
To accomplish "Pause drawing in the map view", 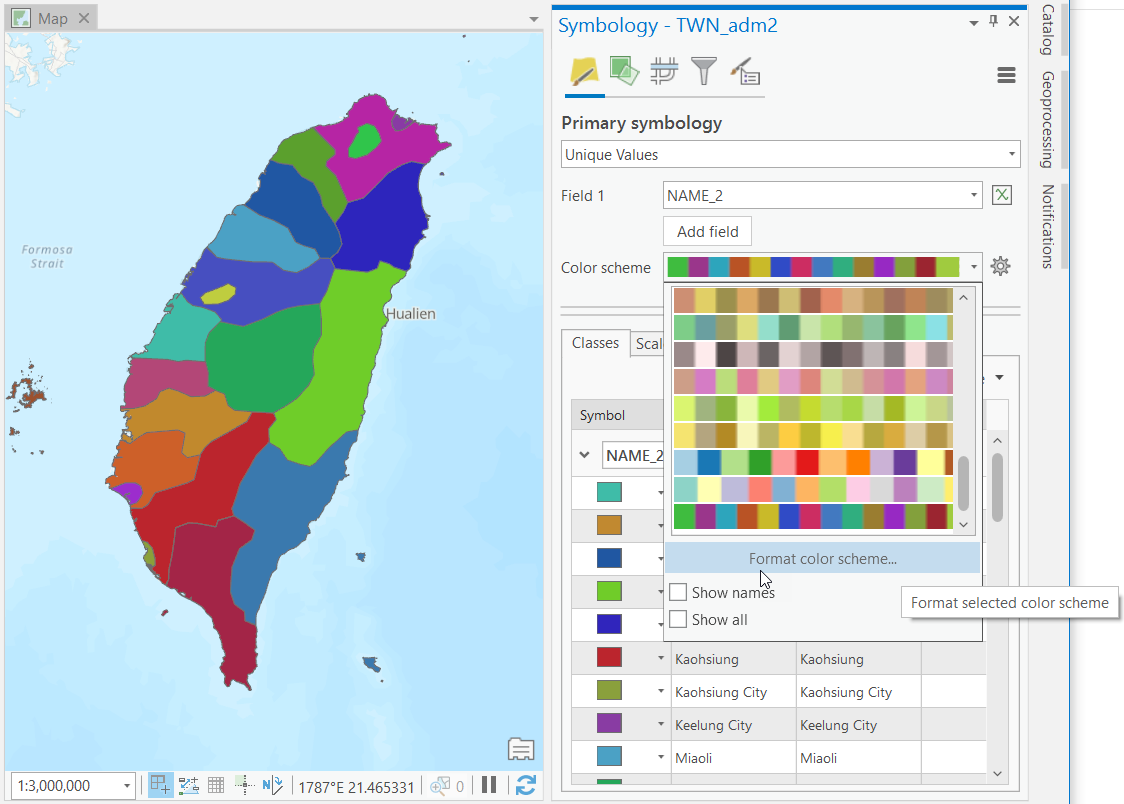I will coord(489,785).
